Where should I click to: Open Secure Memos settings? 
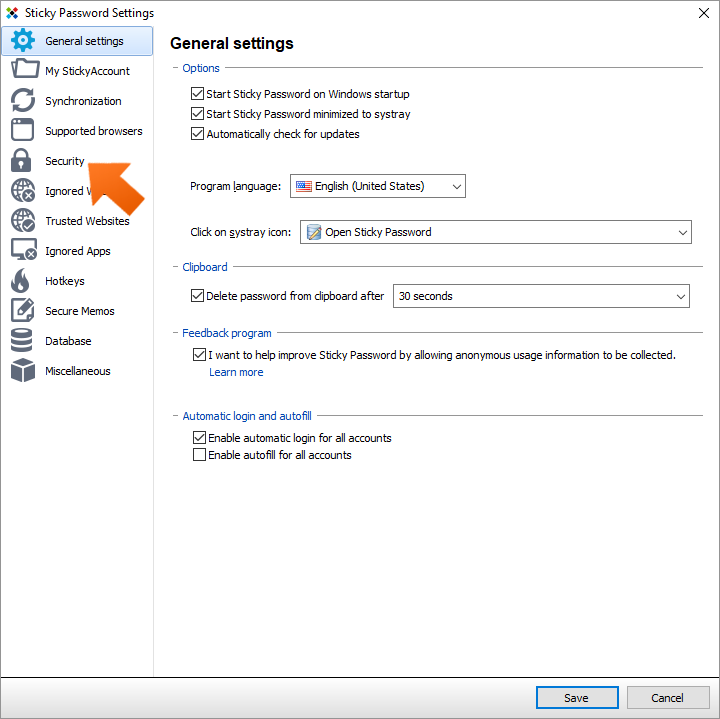point(77,311)
